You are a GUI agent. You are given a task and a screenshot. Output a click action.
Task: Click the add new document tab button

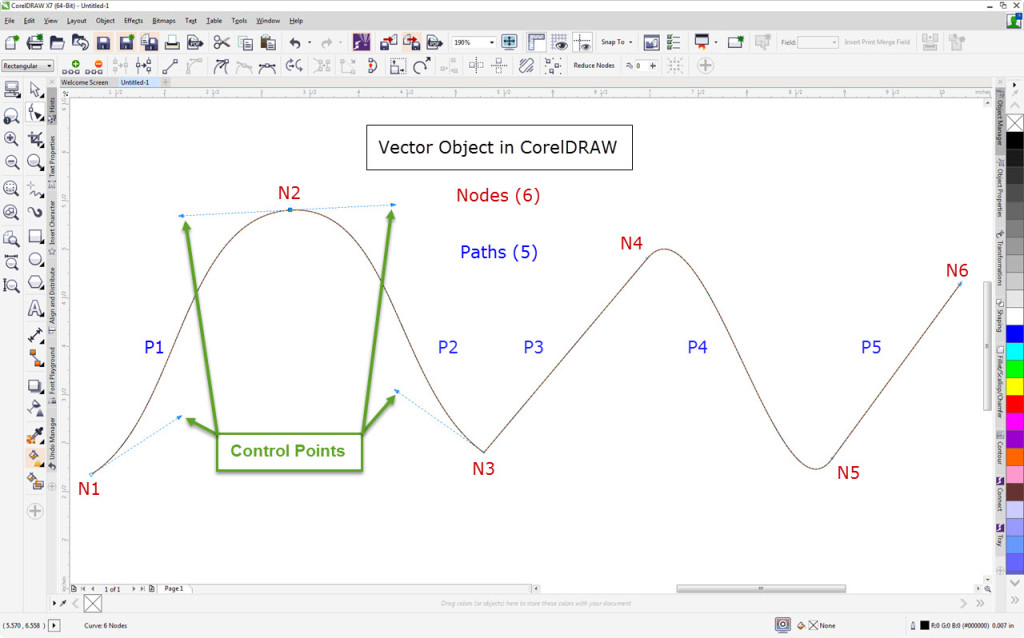coord(166,82)
